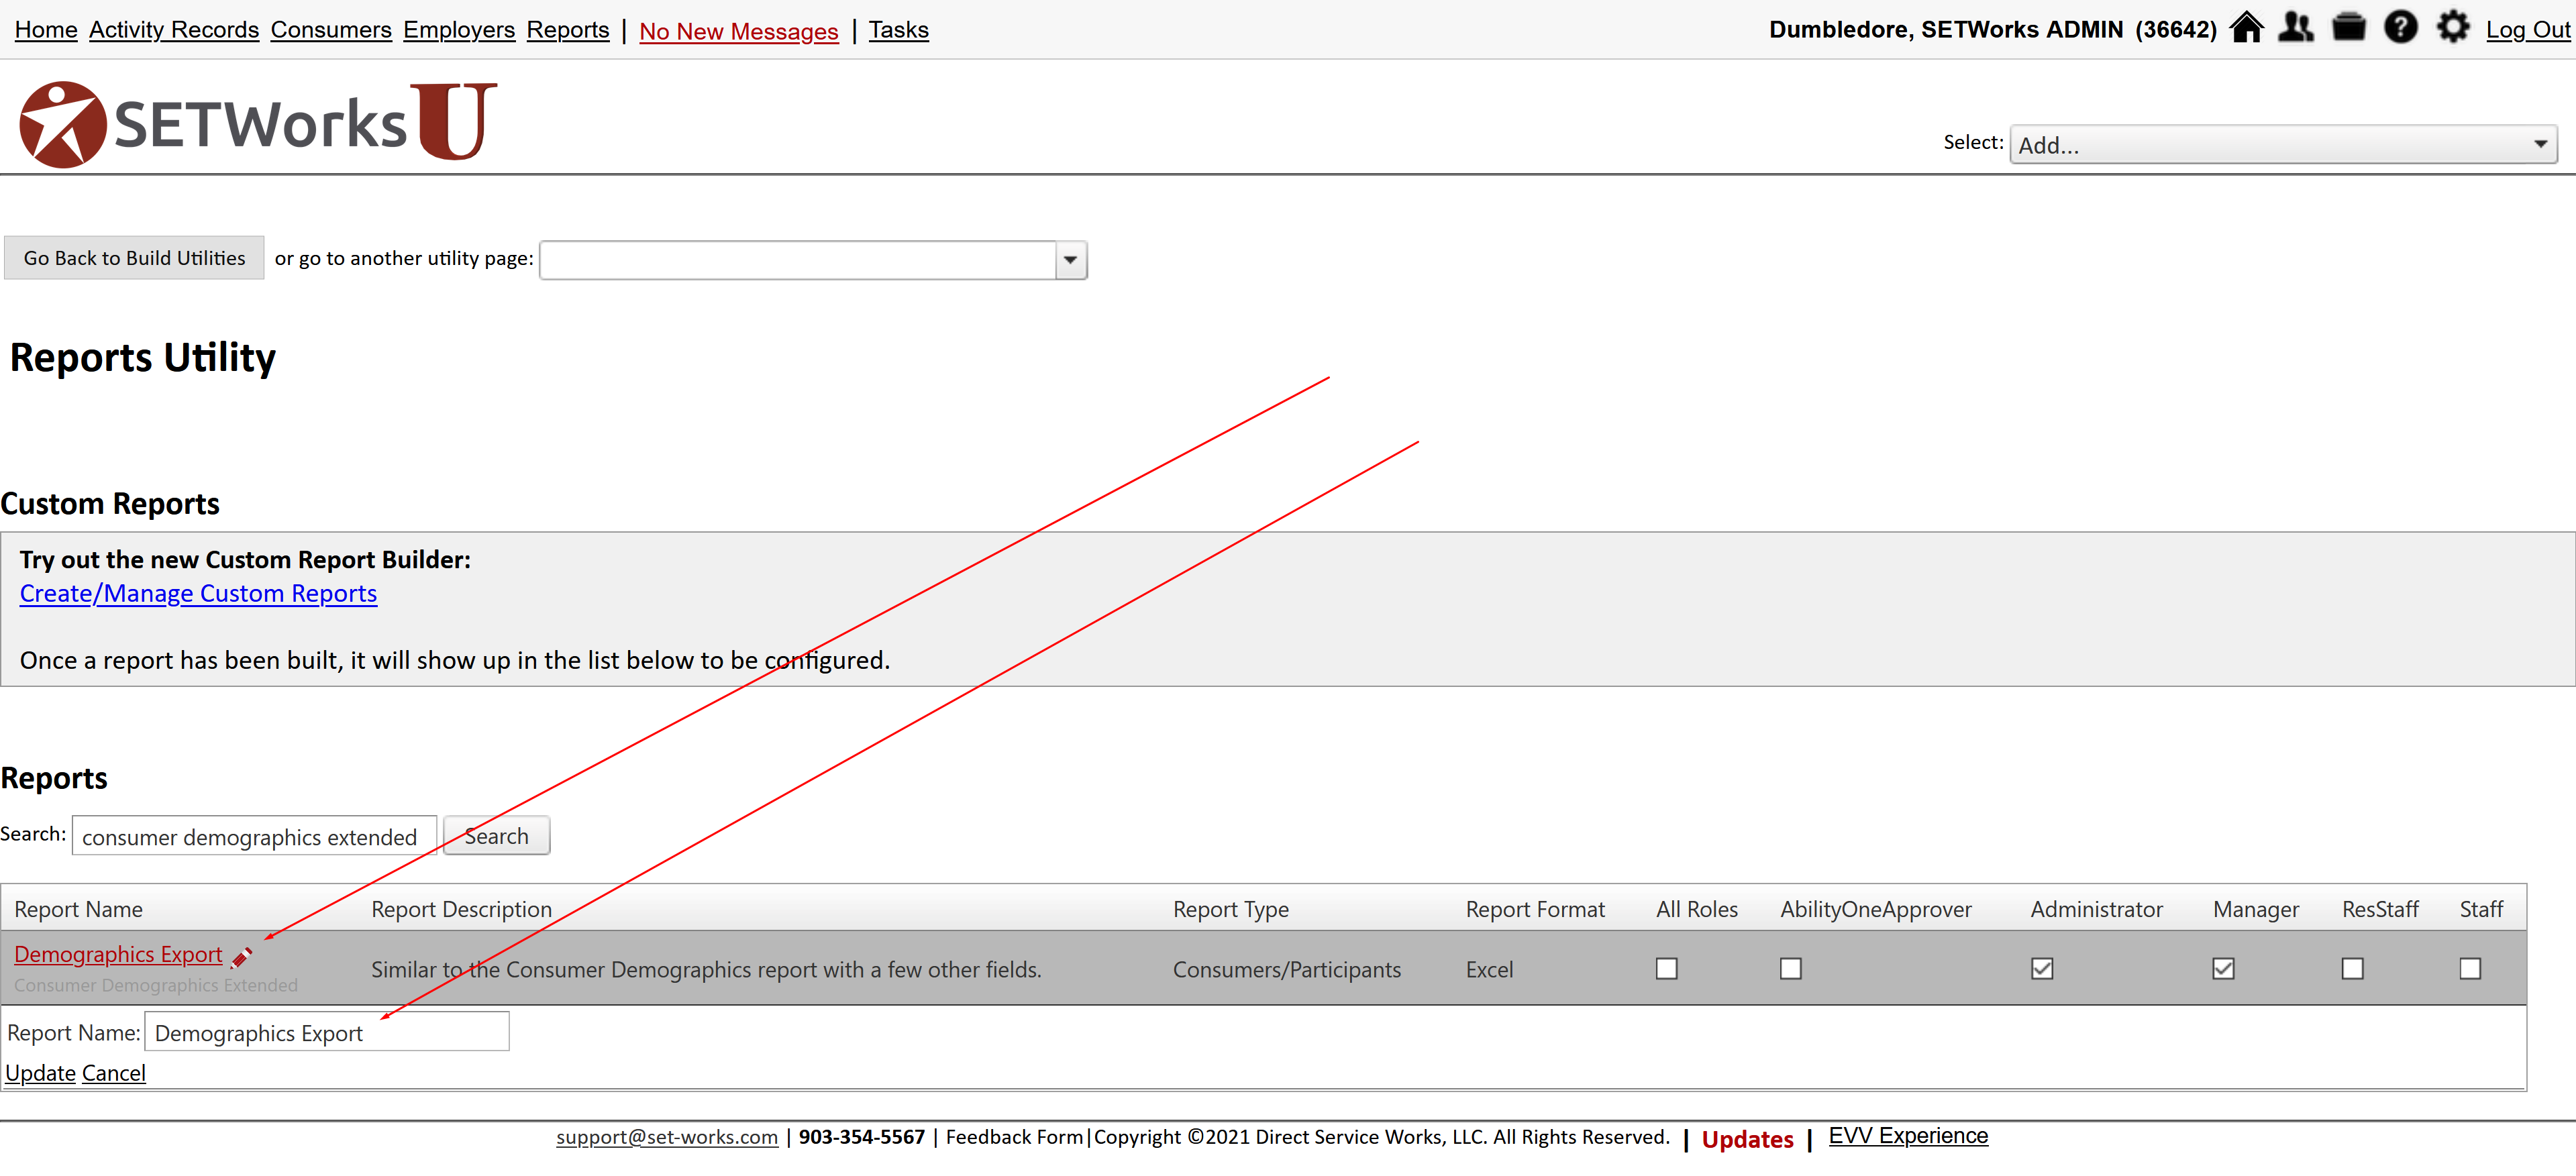Open the Activity Records menu
The height and width of the screenshot is (1176, 2576).
pyautogui.click(x=174, y=30)
